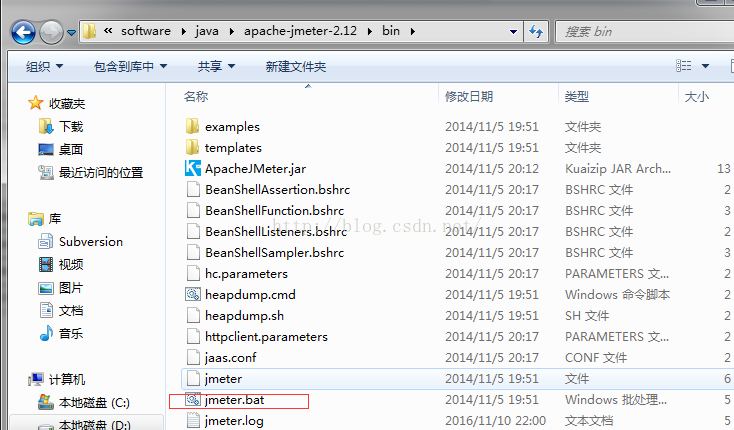Select the jaas.conf file icon
The width and height of the screenshot is (734, 430).
pyautogui.click(x=193, y=357)
